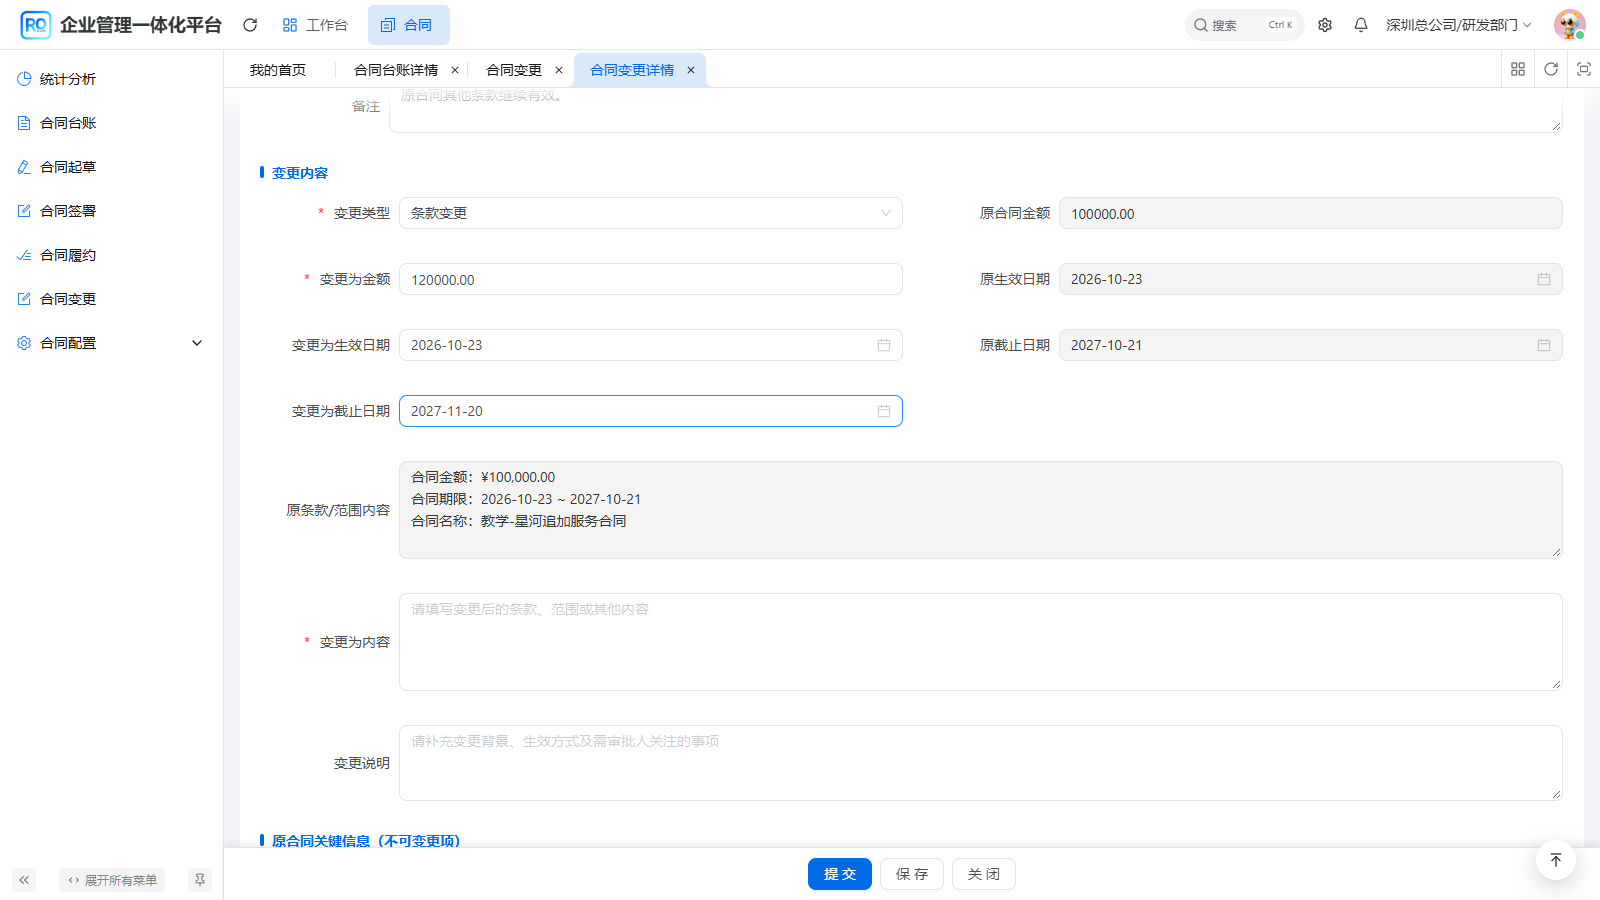Click the 原合同金额 field
This screenshot has width=1600, height=900.
[x=1311, y=213]
